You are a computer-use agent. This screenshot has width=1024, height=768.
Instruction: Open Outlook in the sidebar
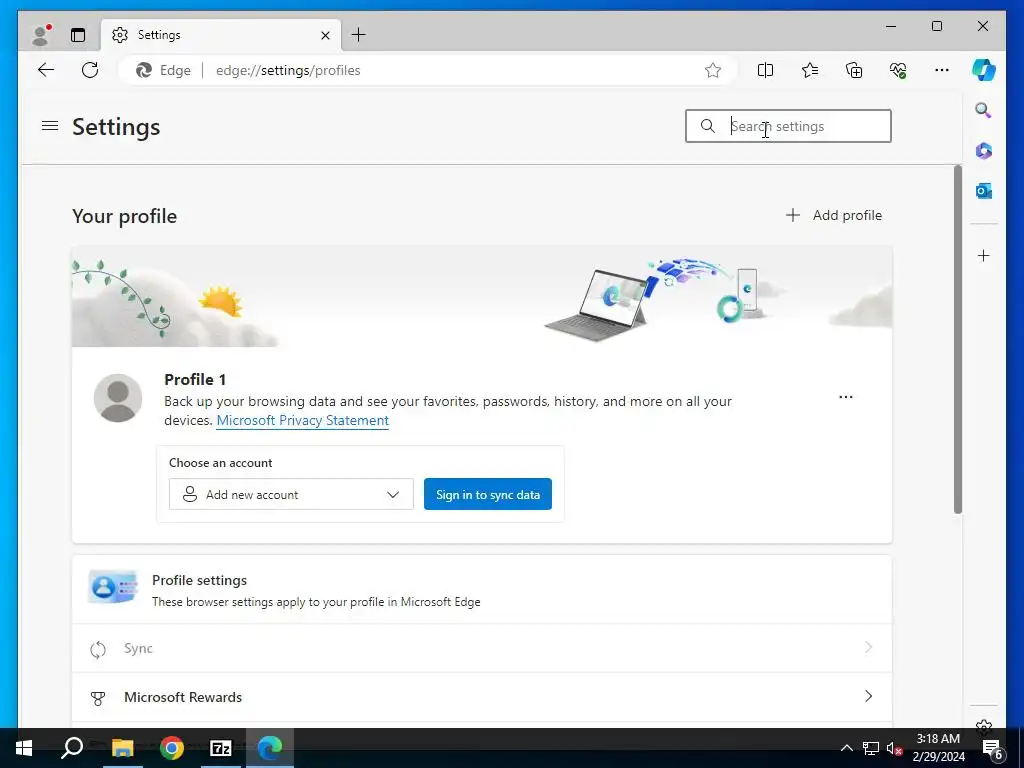[984, 191]
